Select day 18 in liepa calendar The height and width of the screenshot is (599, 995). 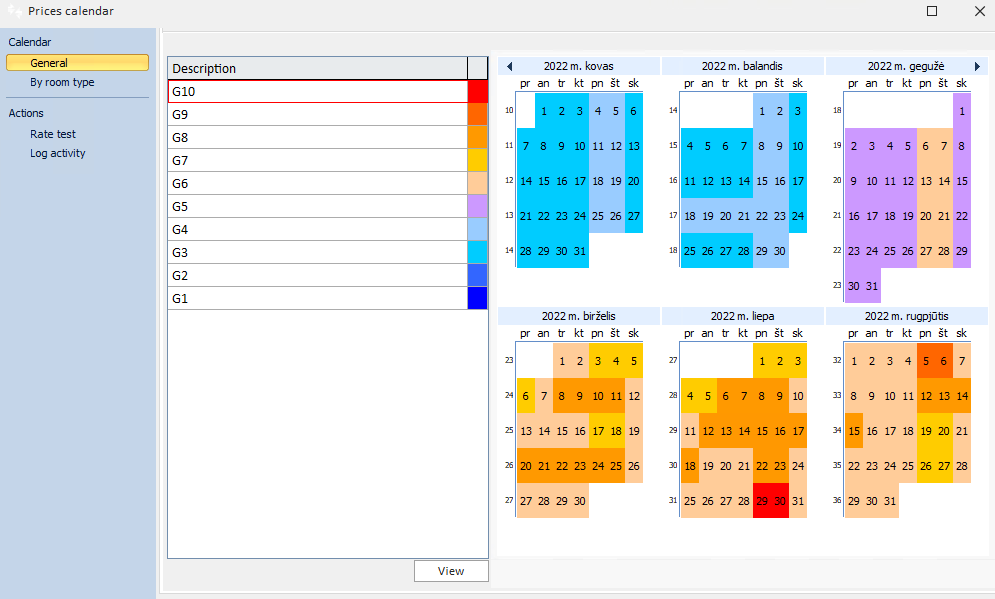coord(690,466)
